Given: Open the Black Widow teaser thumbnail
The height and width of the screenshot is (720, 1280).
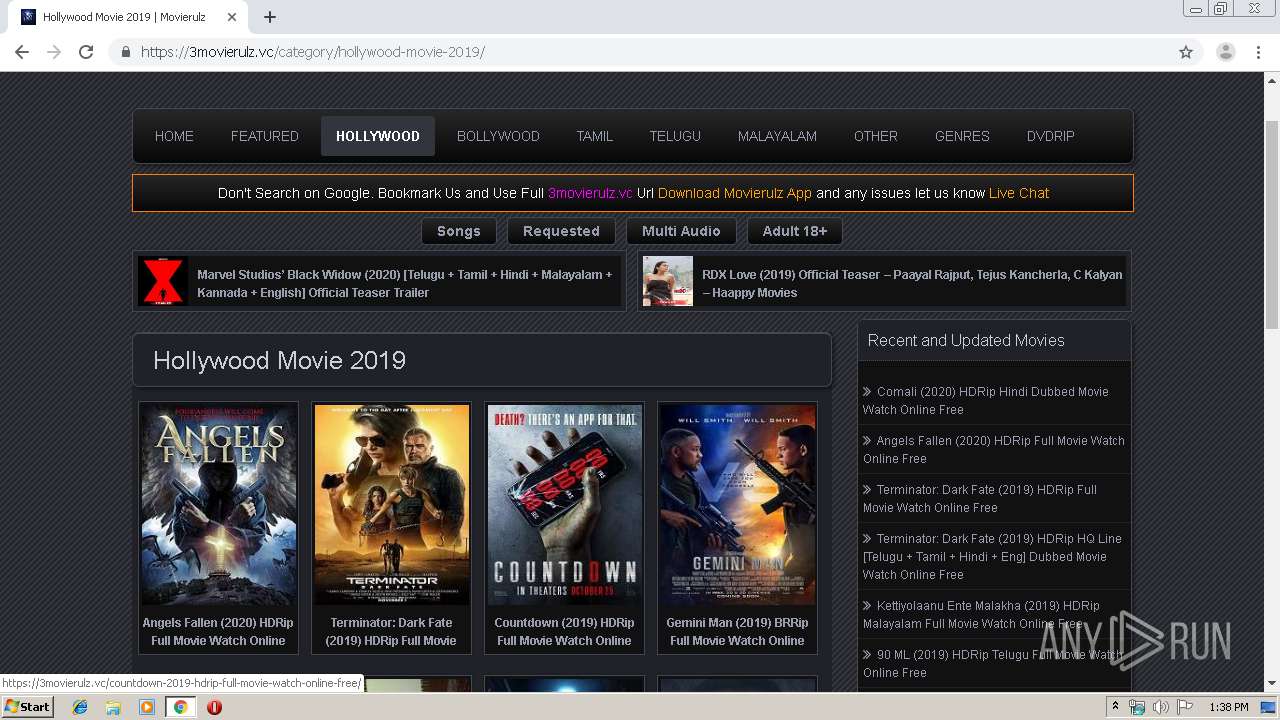Looking at the screenshot, I should (x=163, y=281).
